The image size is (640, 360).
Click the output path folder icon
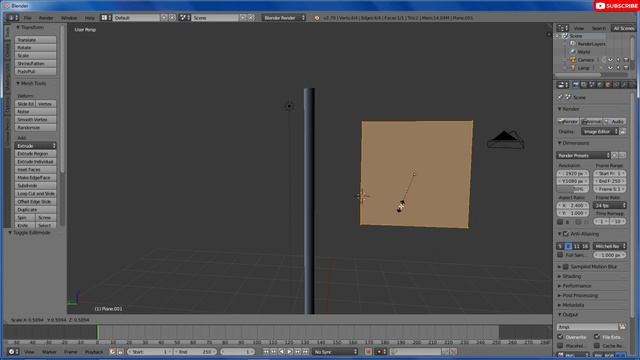click(x=622, y=327)
